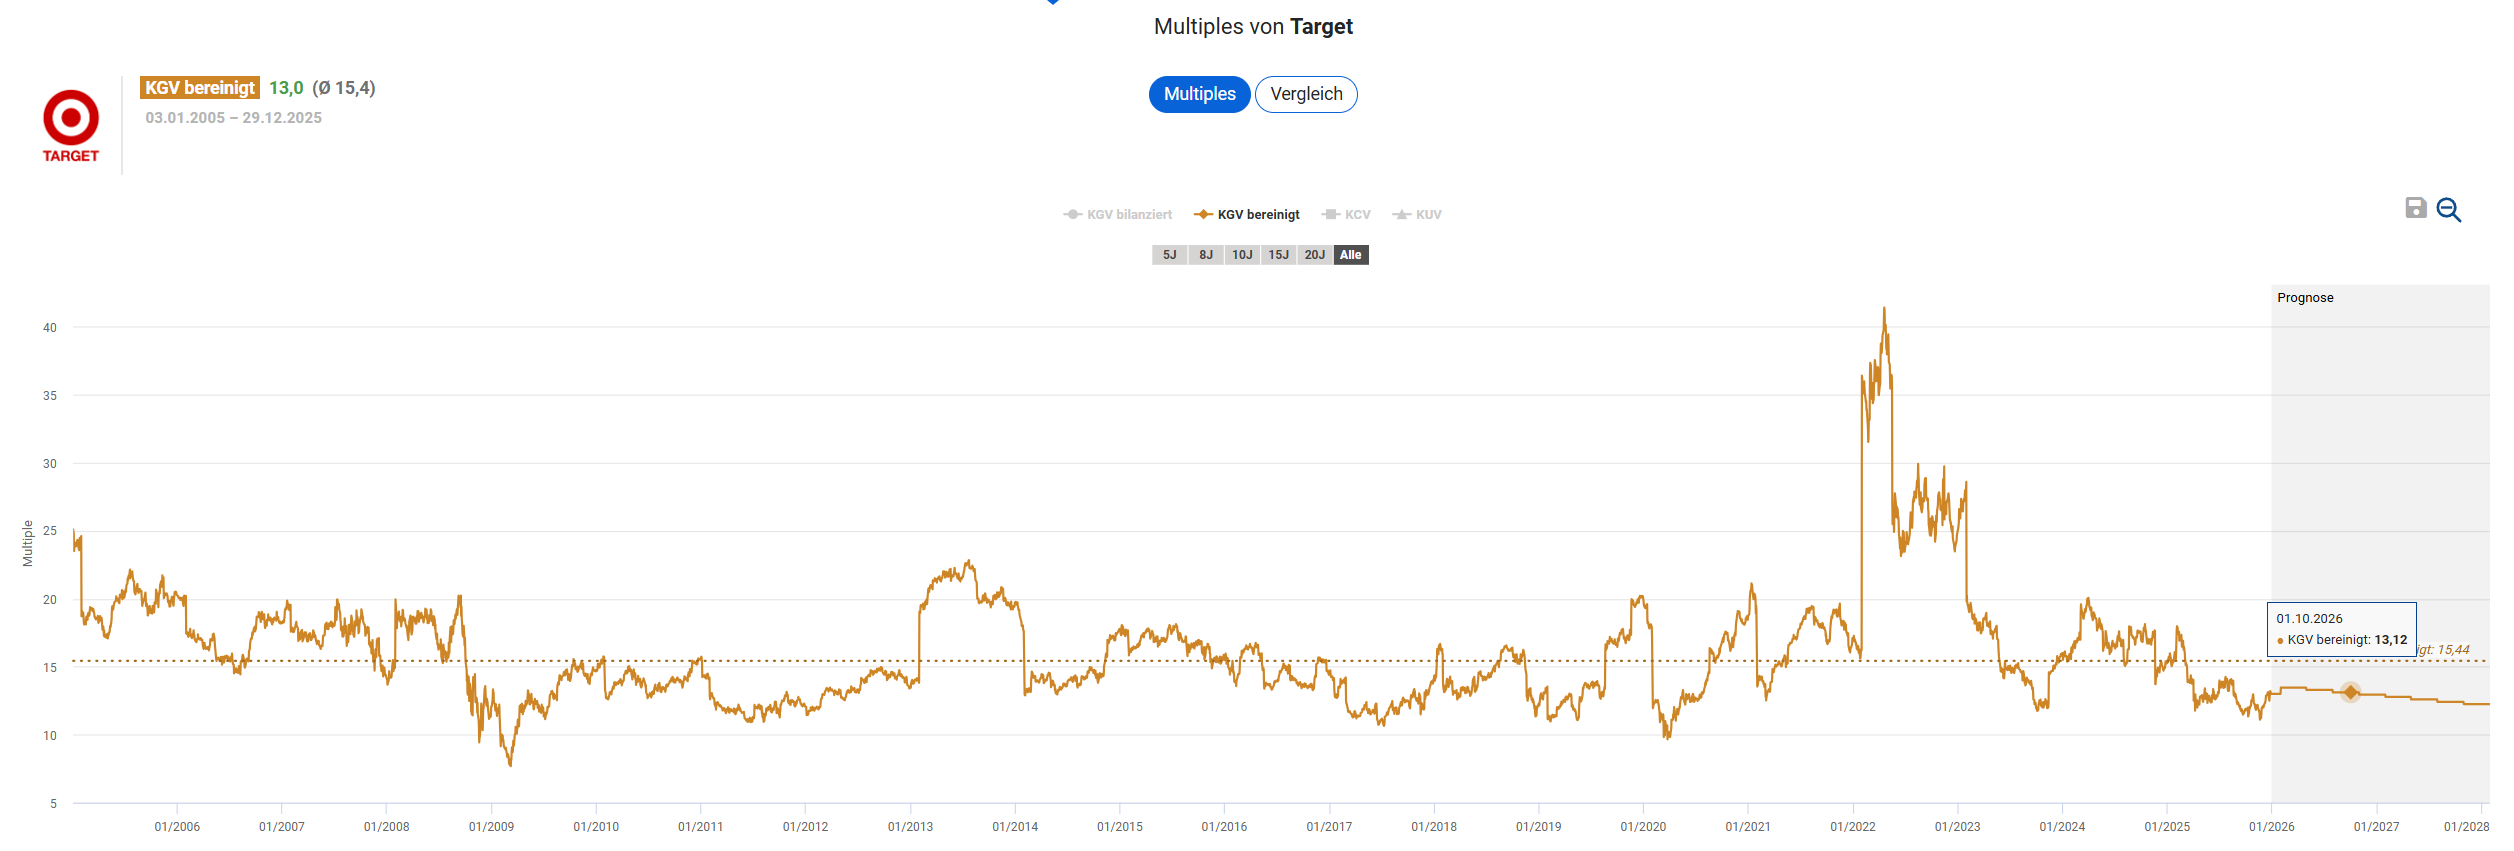
Task: Click the save chart disk icon
Action: 2415,208
